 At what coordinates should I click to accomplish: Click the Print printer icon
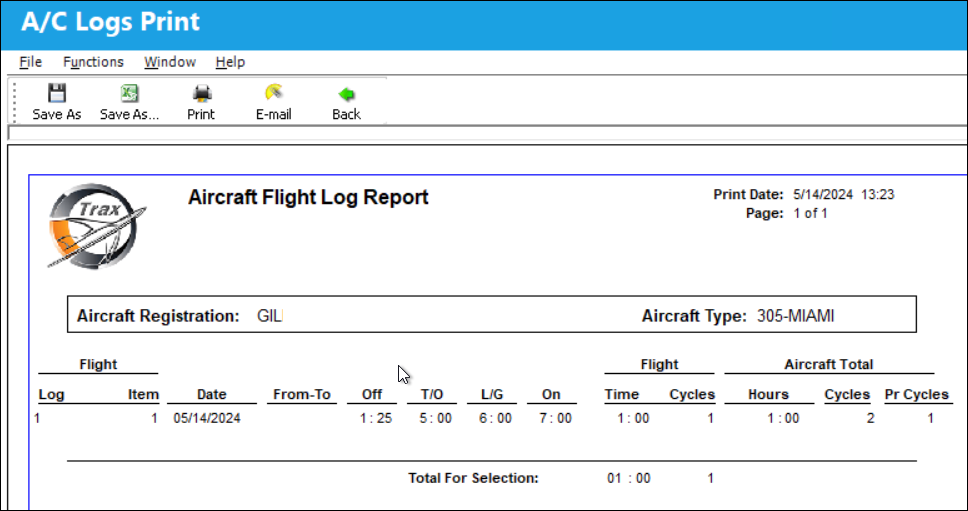(202, 93)
